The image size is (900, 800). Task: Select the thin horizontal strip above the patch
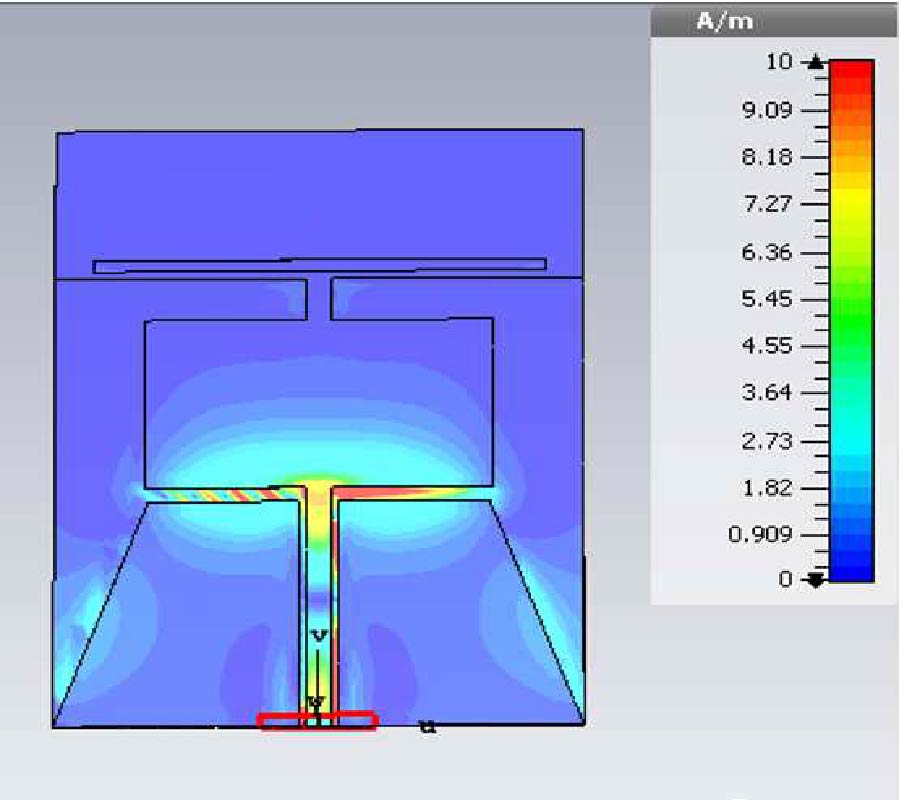tap(319, 265)
